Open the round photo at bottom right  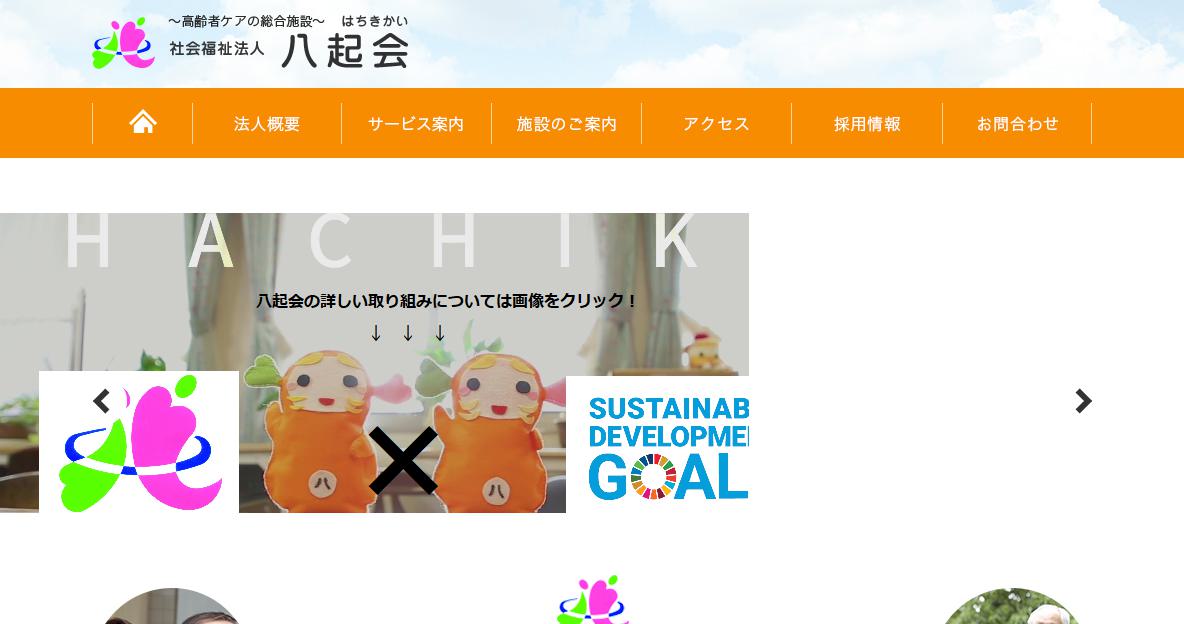coord(1011,606)
